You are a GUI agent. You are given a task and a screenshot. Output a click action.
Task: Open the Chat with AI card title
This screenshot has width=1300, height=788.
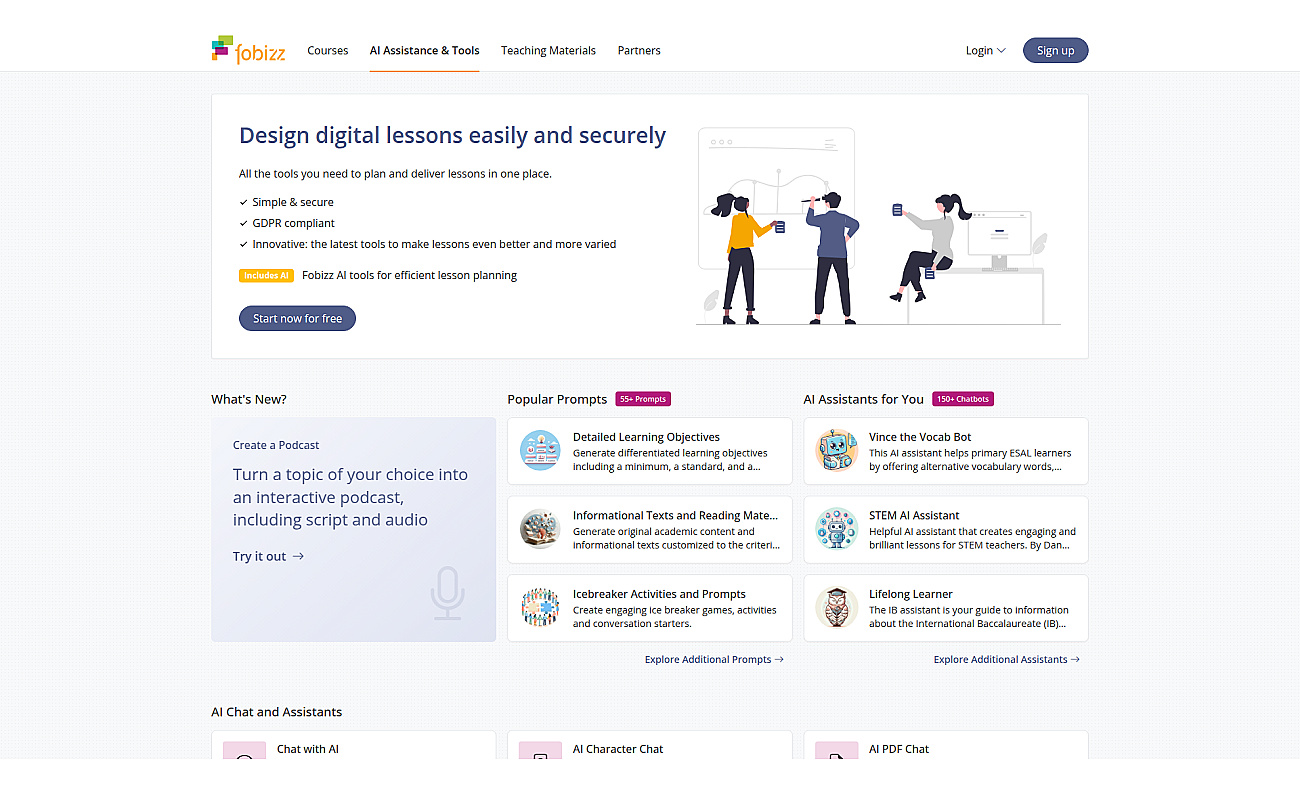pos(308,749)
